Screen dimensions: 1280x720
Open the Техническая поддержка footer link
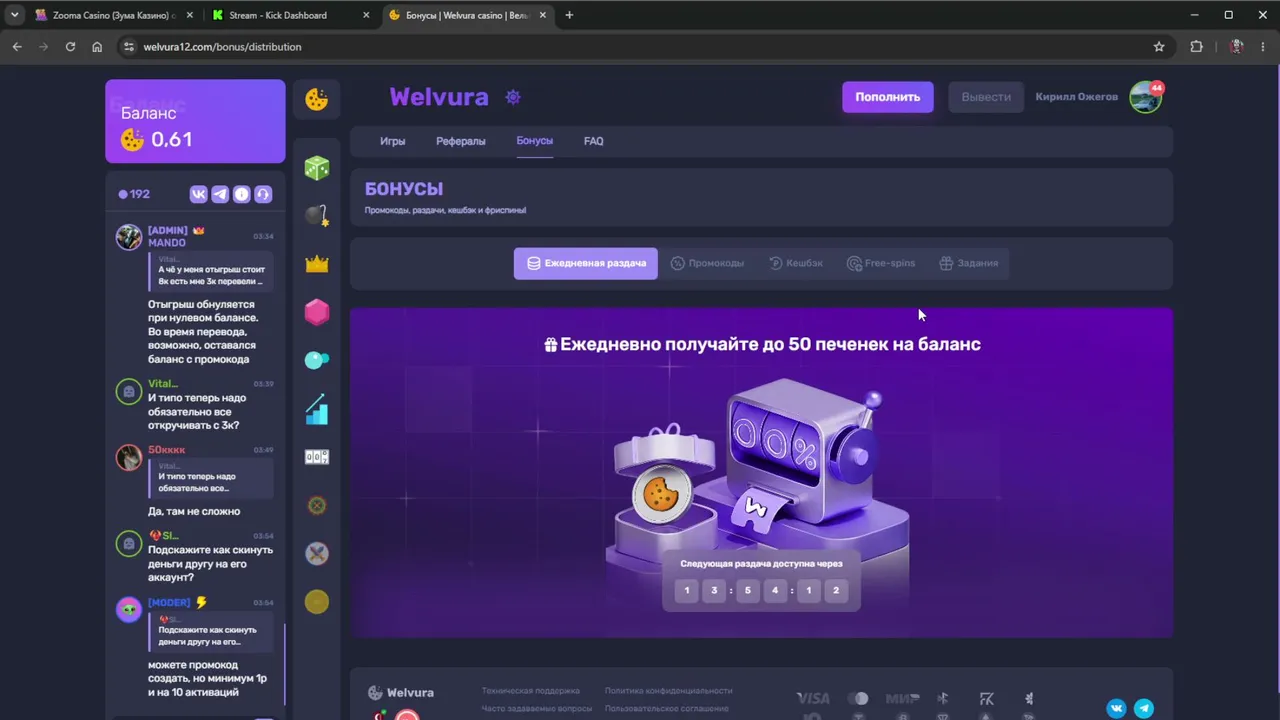[x=531, y=690]
